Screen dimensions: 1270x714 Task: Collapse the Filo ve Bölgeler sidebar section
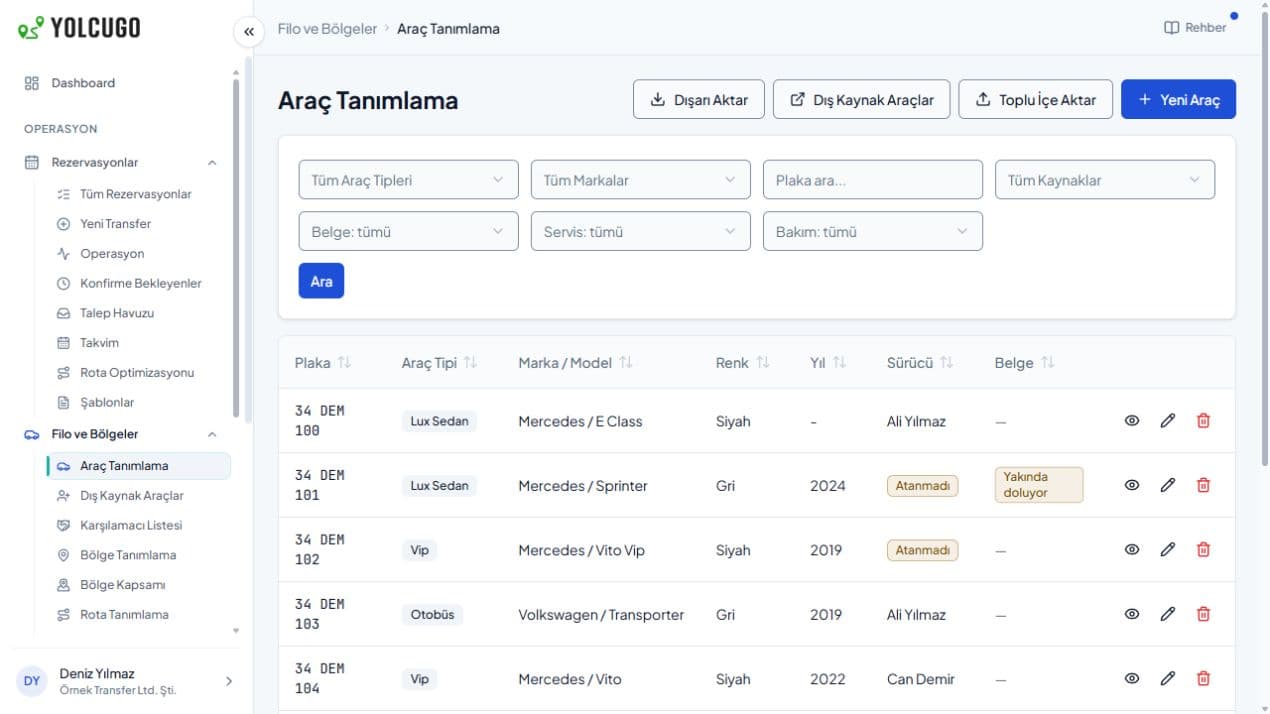(x=120, y=434)
